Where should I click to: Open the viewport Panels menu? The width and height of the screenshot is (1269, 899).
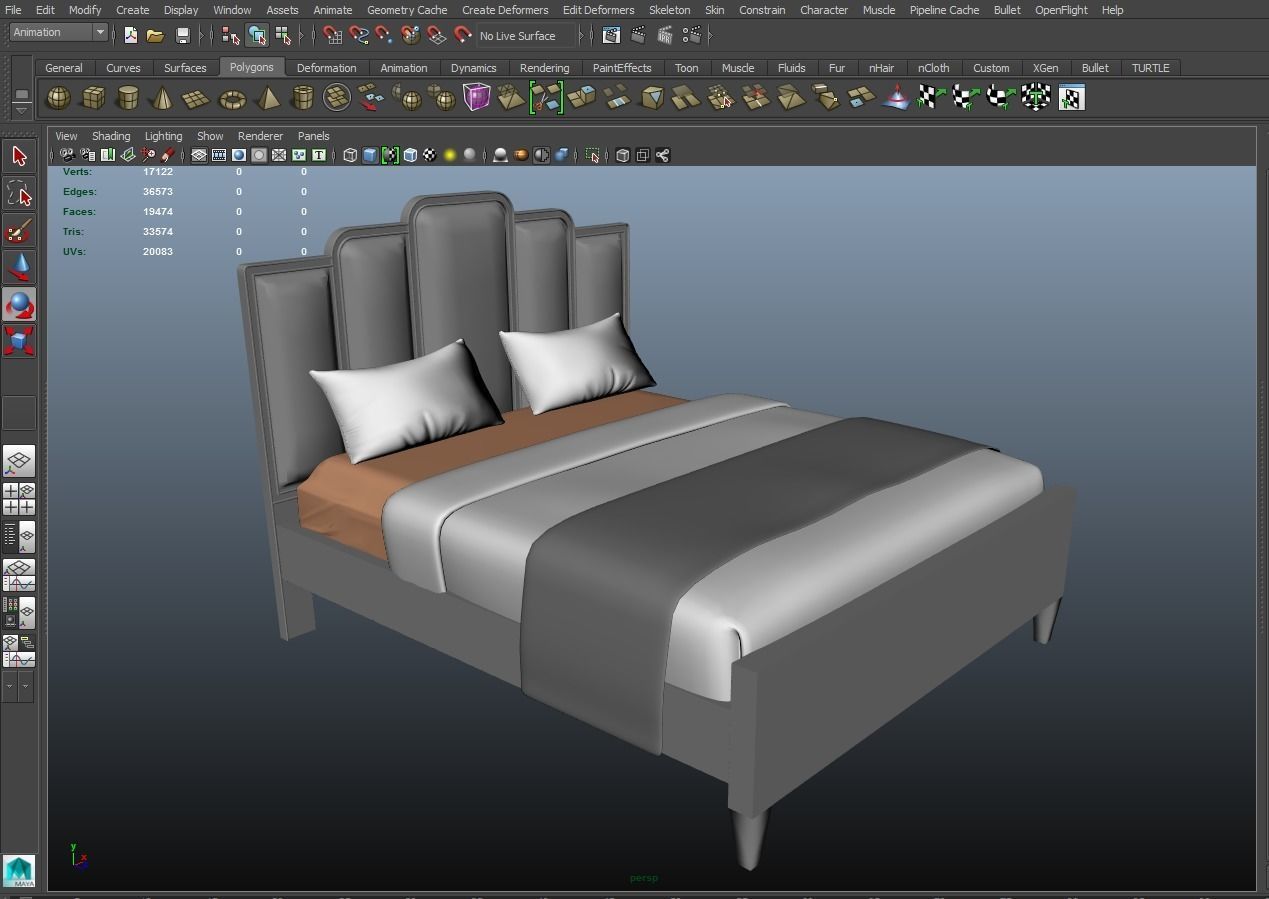tap(313, 136)
